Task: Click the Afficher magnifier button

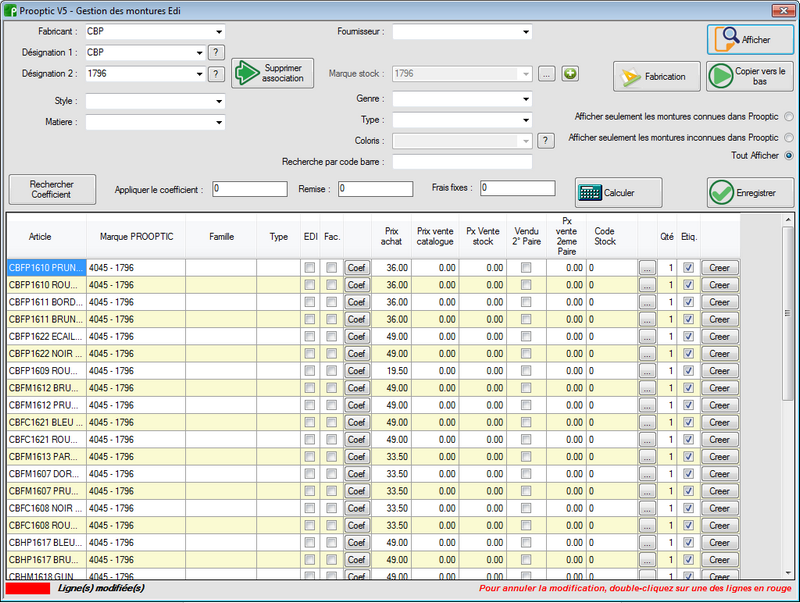Action: (750, 39)
